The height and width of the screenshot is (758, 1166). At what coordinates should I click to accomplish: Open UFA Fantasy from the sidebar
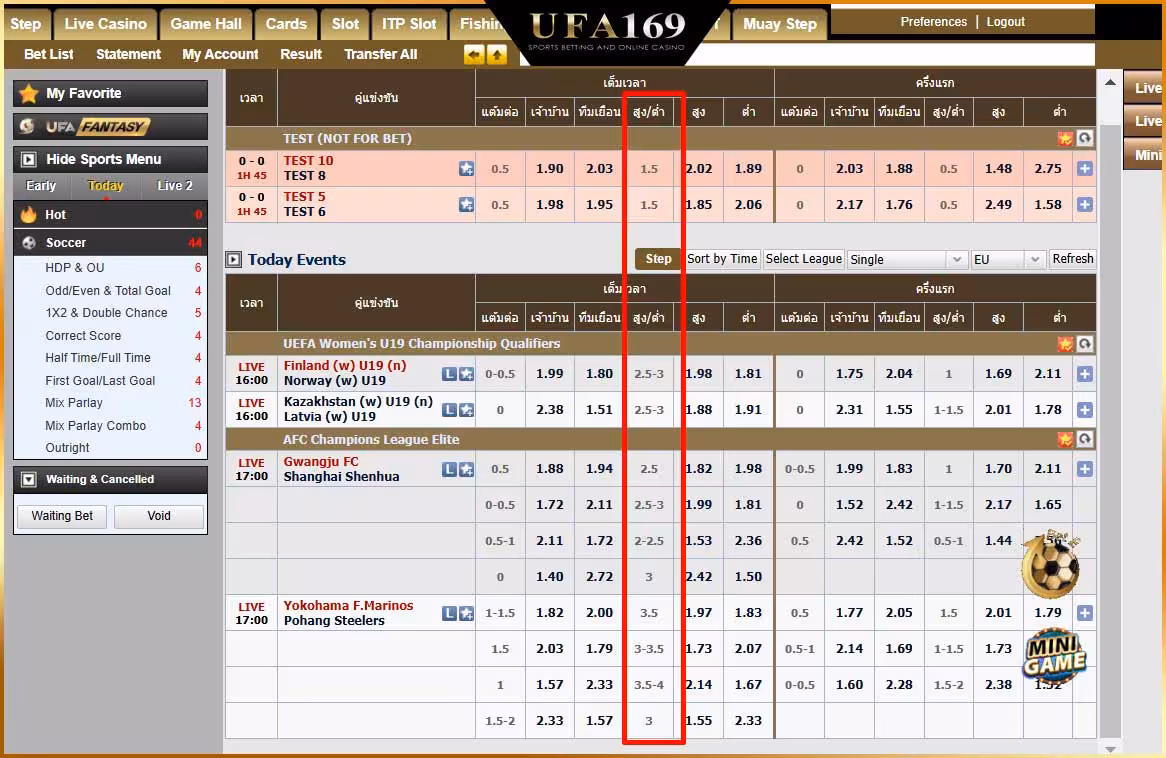tap(110, 127)
